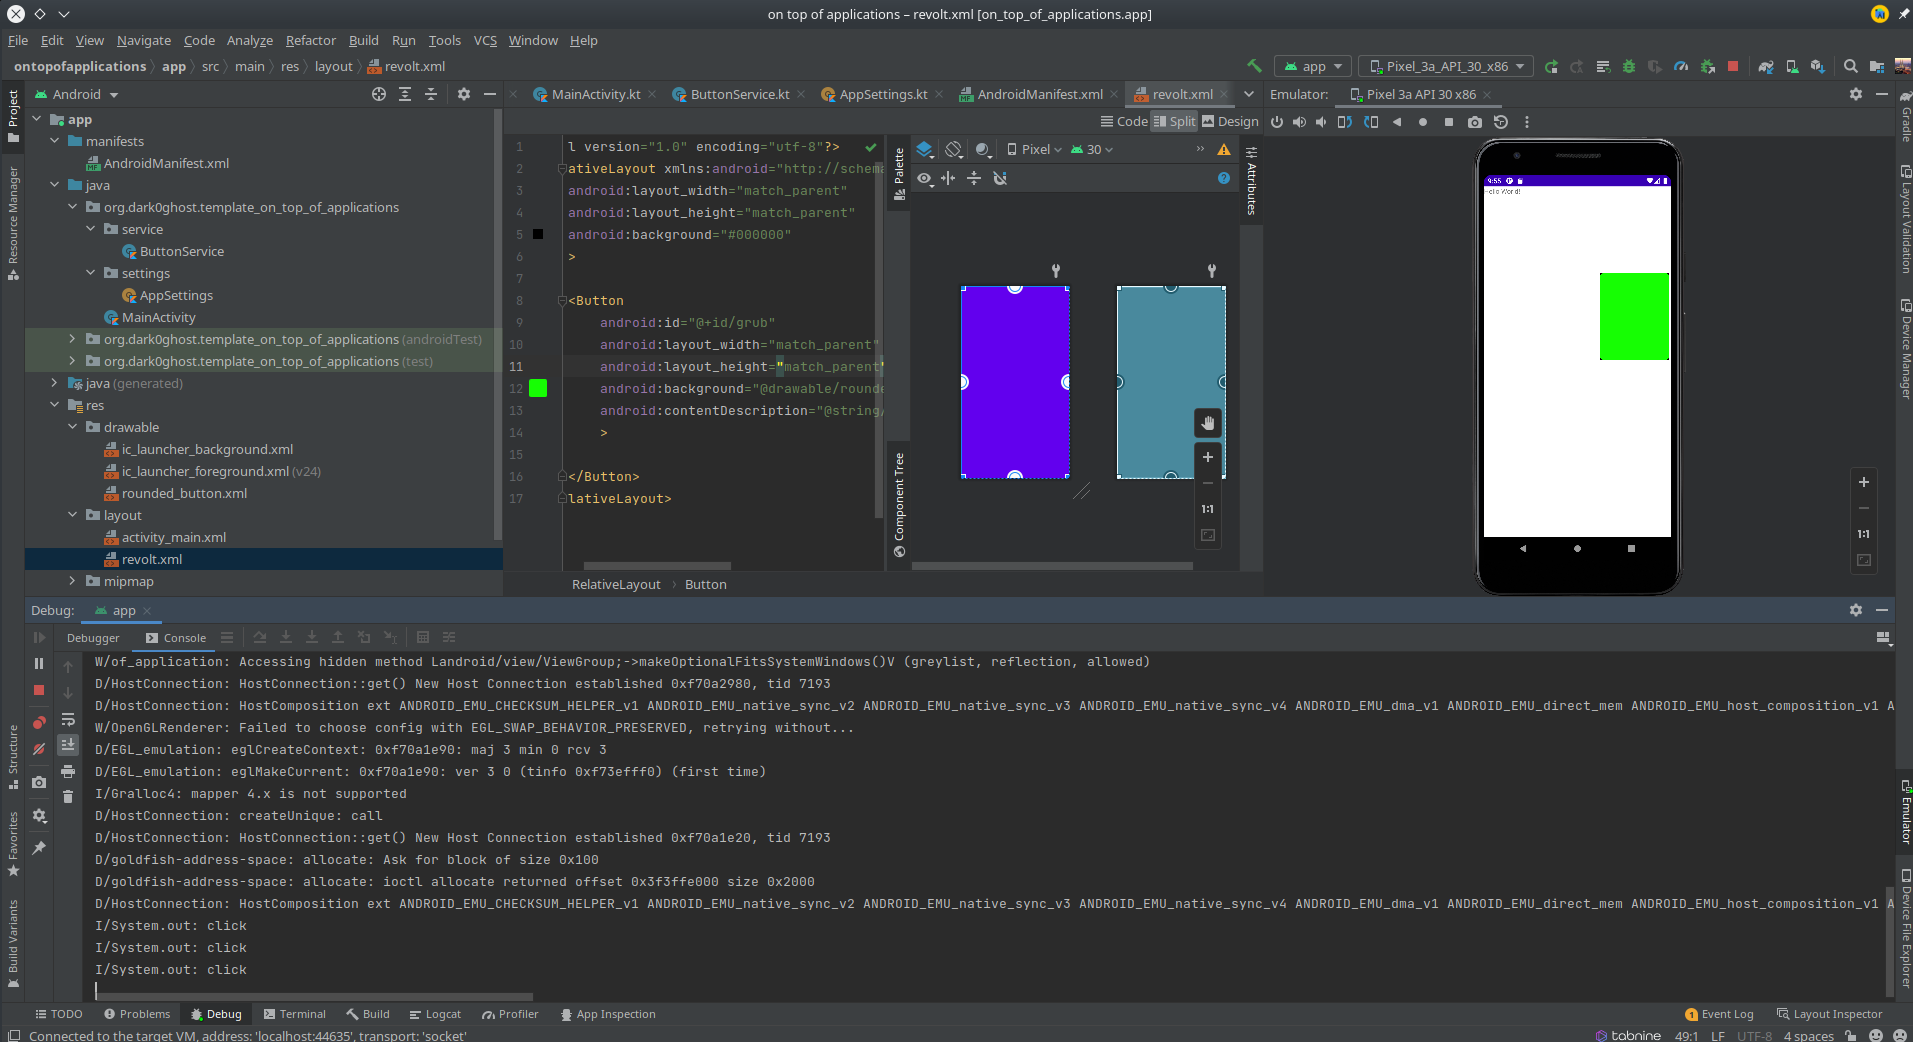Switch editor to Code view mode

[x=1124, y=122]
